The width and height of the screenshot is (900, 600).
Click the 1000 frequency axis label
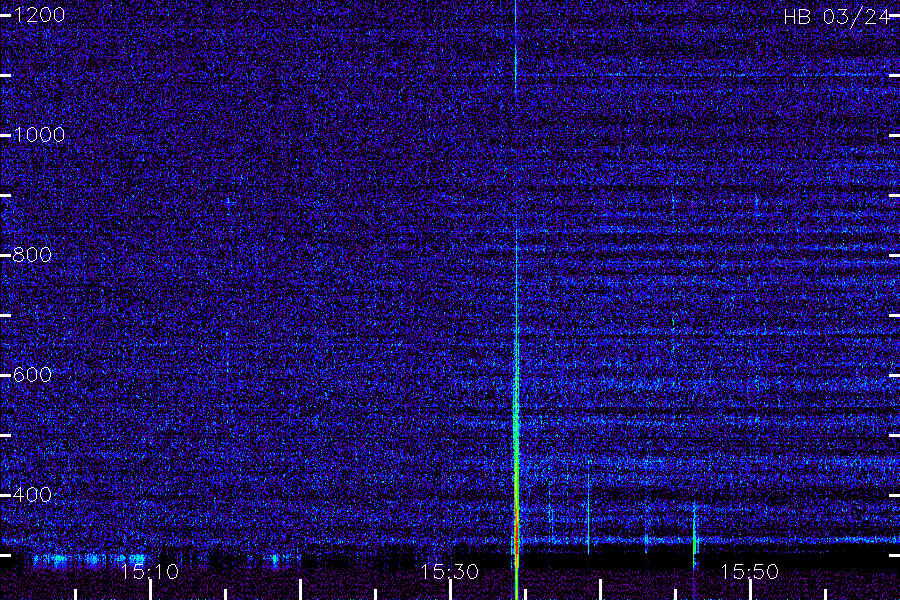(x=39, y=135)
